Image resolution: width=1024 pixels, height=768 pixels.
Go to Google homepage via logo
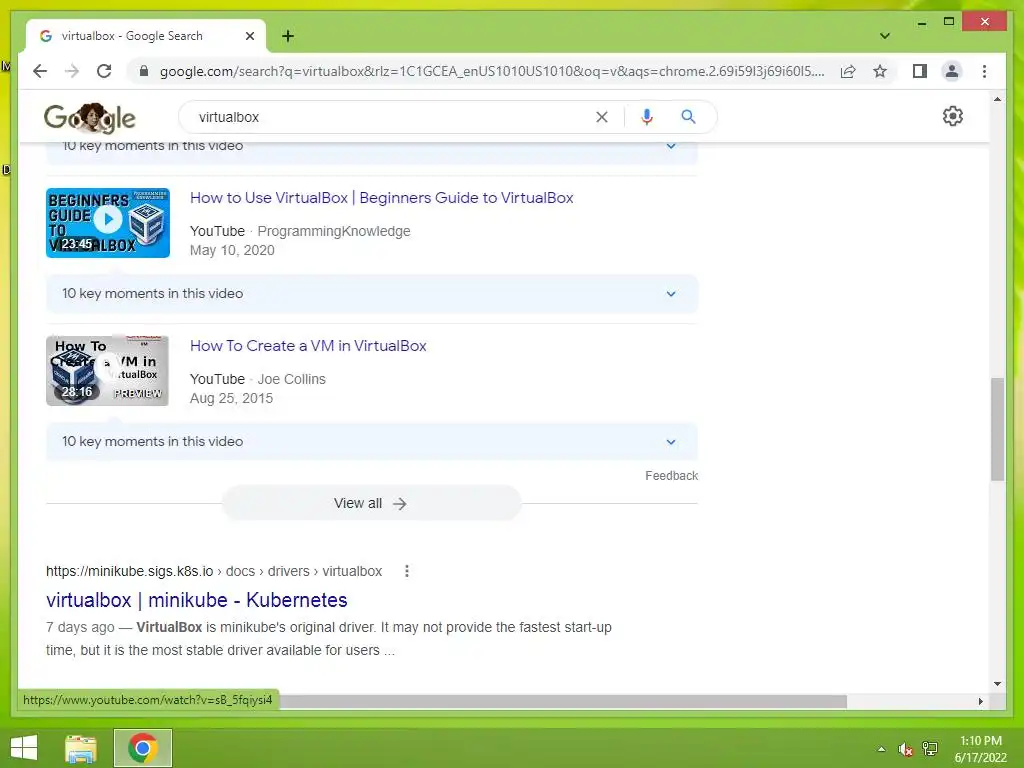coord(89,118)
